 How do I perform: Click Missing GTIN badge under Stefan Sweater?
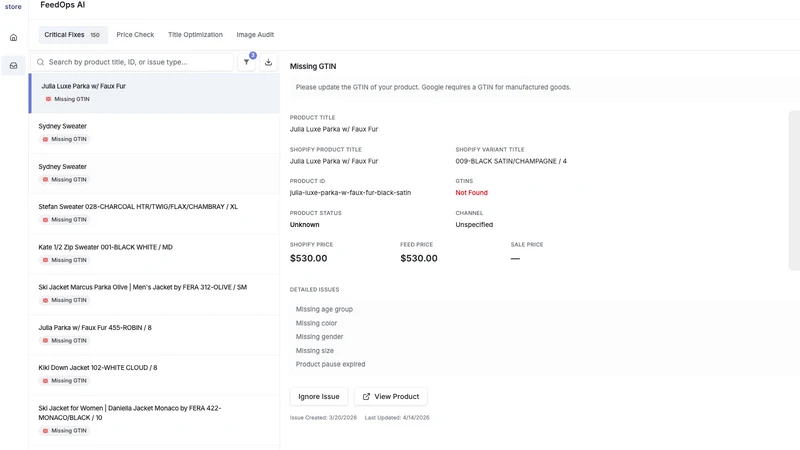click(x=65, y=220)
